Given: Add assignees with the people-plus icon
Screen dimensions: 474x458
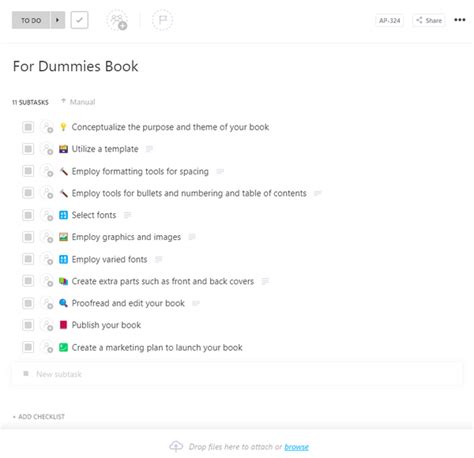Looking at the screenshot, I should tap(117, 20).
